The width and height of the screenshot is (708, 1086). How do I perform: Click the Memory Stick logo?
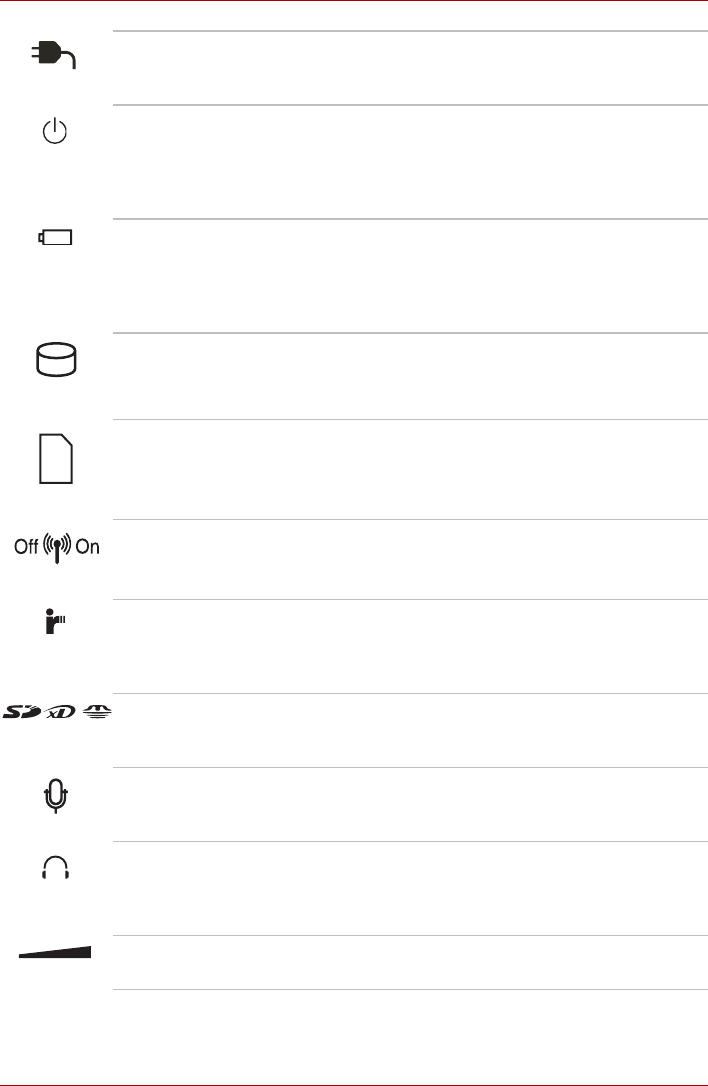(x=97, y=711)
